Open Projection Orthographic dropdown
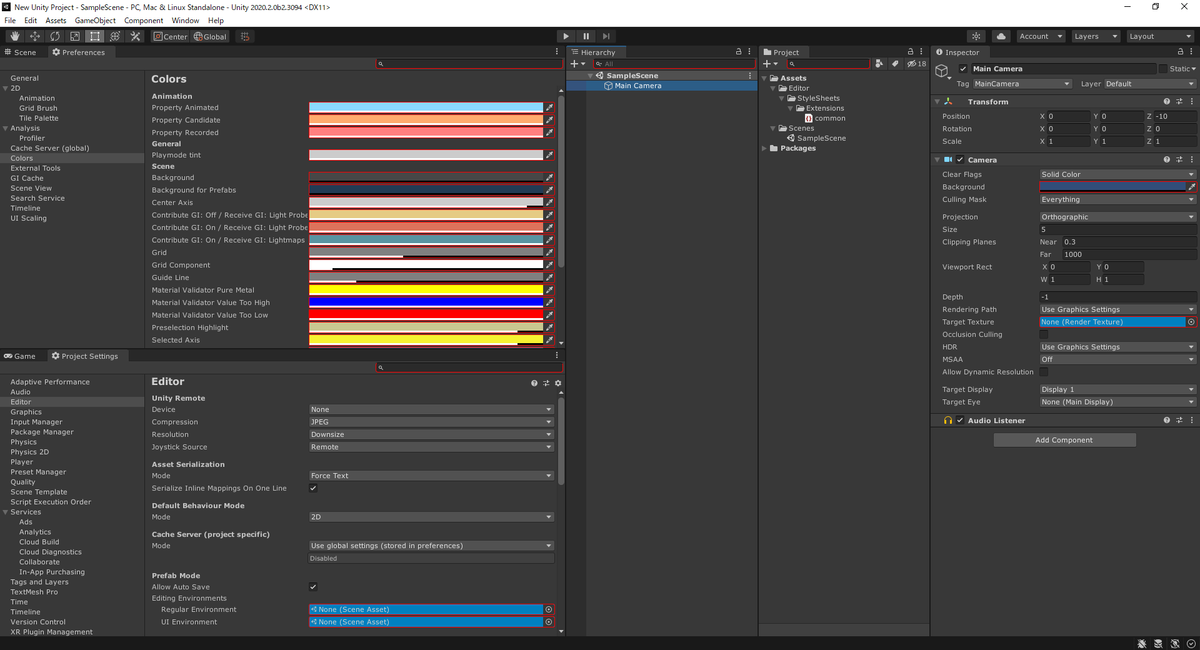Viewport: 1200px width, 650px height. pos(1117,217)
